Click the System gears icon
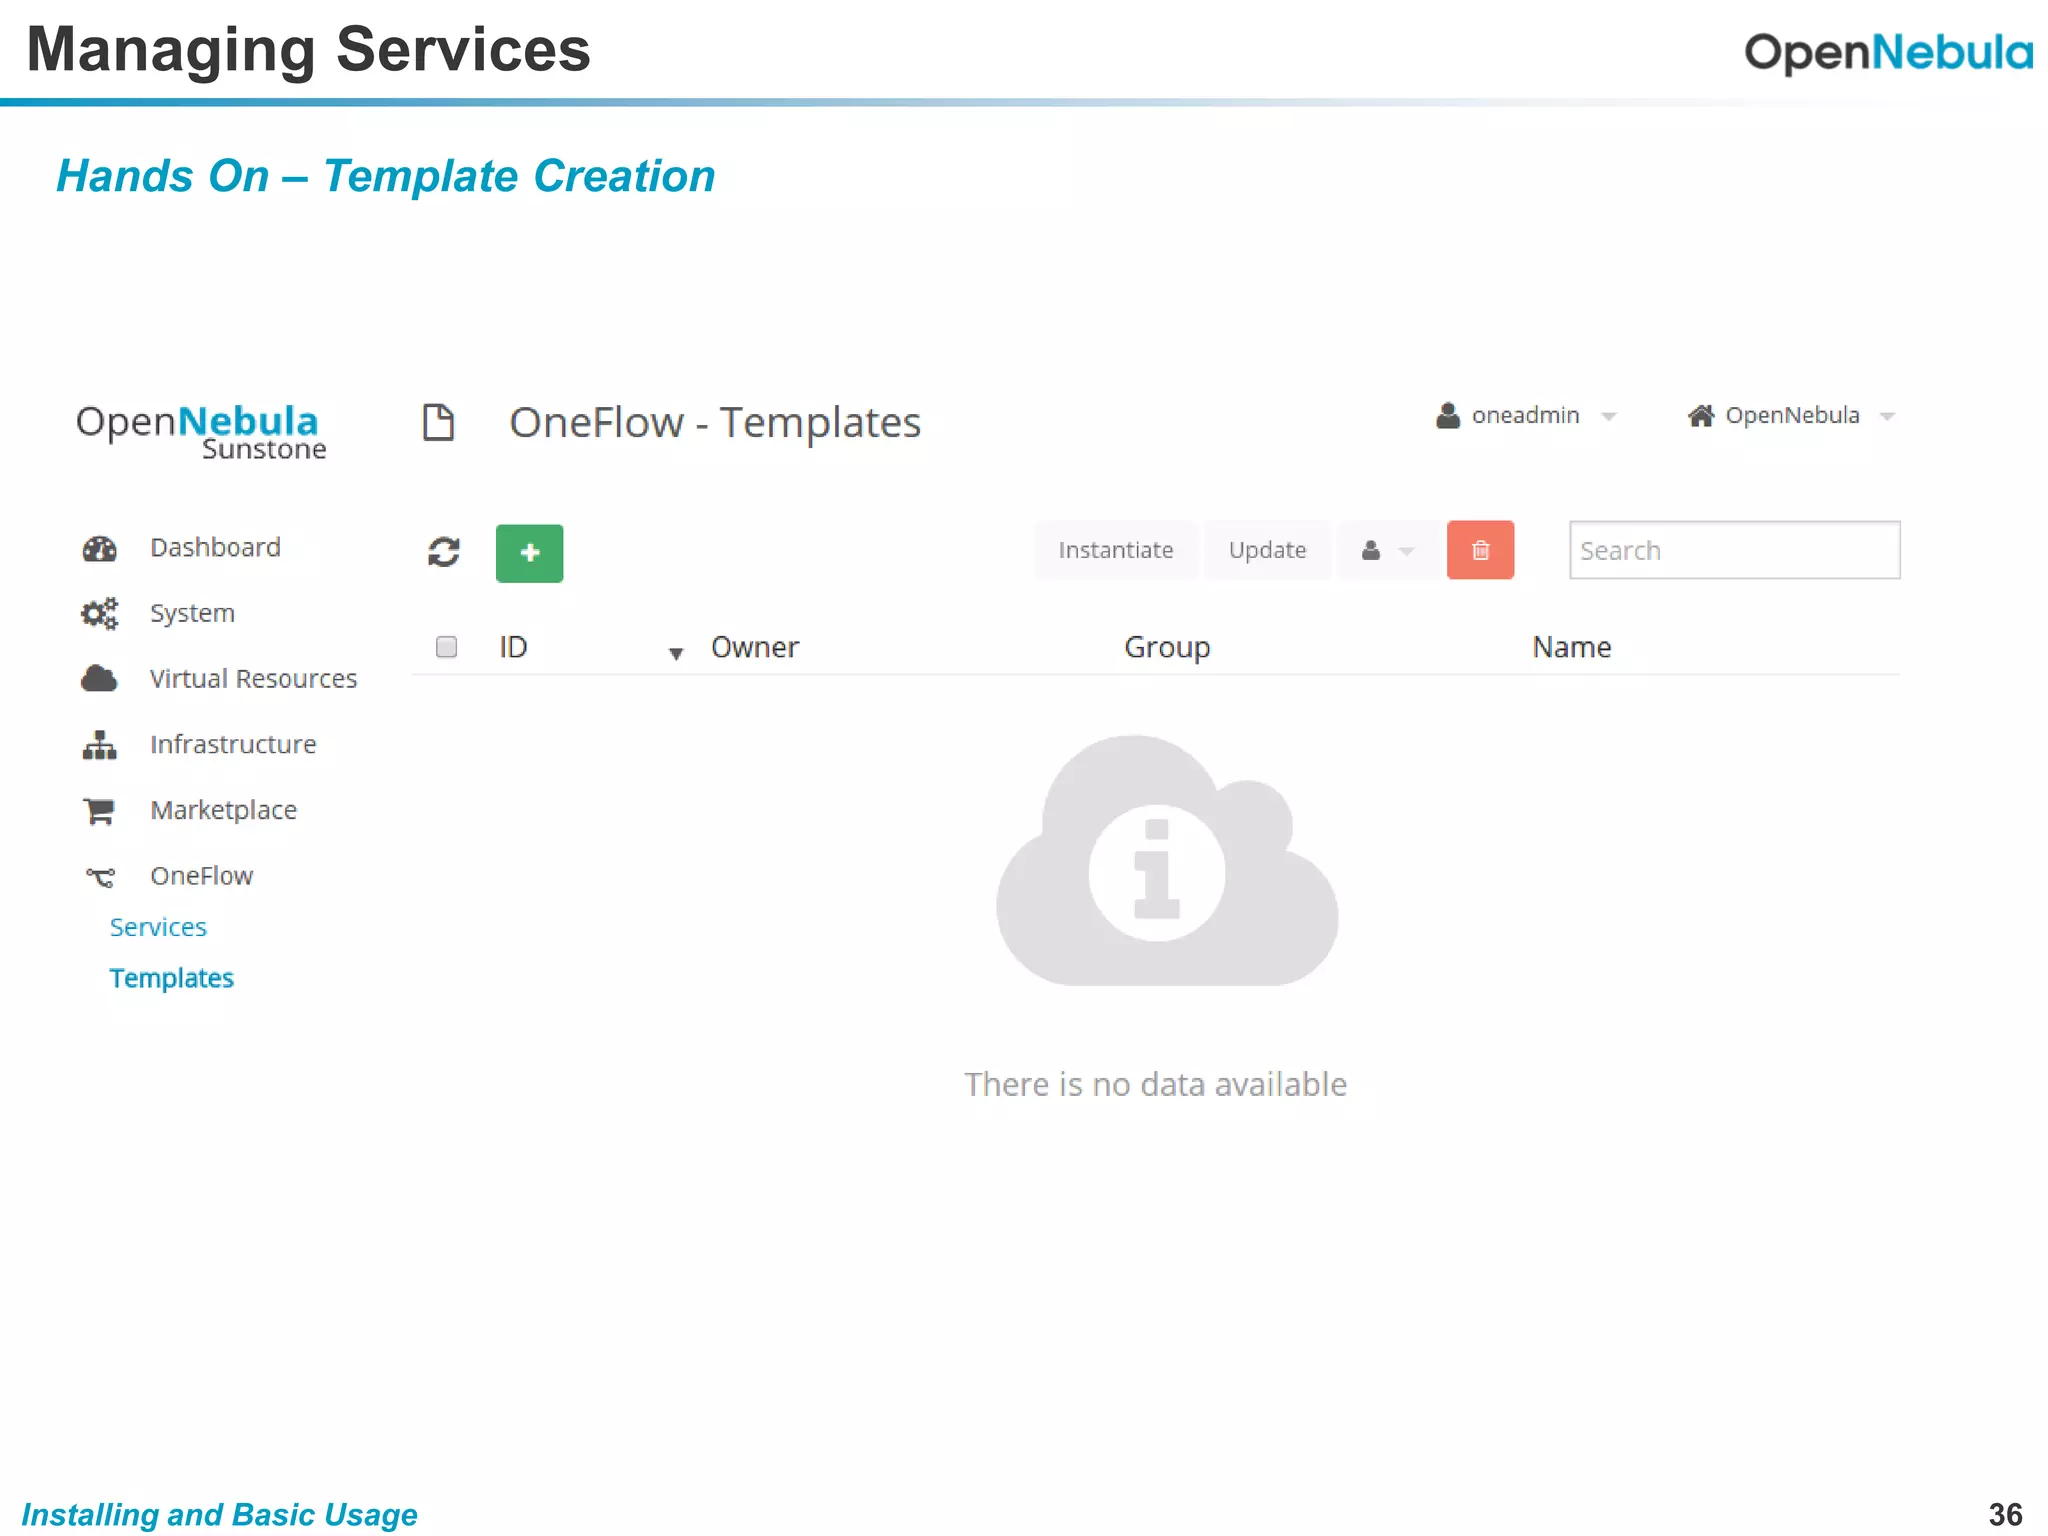 pyautogui.click(x=99, y=613)
